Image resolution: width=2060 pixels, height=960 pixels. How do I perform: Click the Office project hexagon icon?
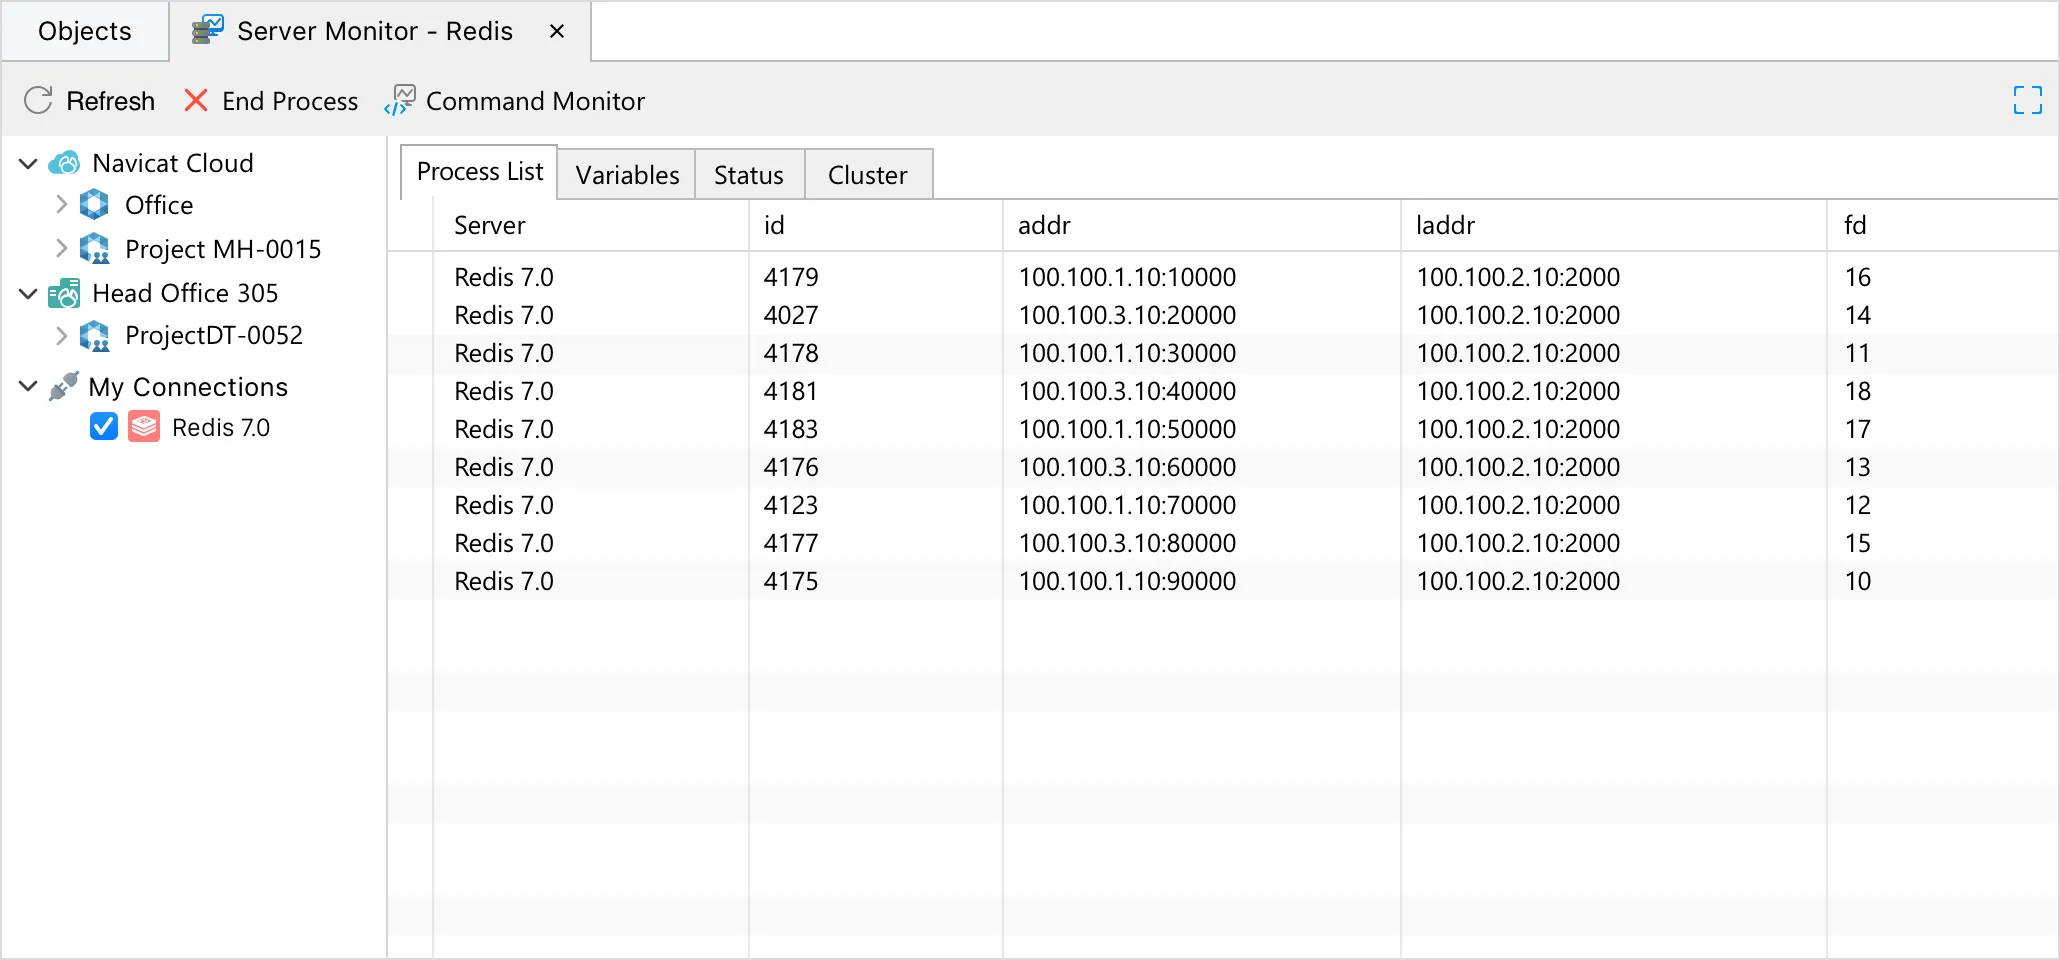click(94, 204)
